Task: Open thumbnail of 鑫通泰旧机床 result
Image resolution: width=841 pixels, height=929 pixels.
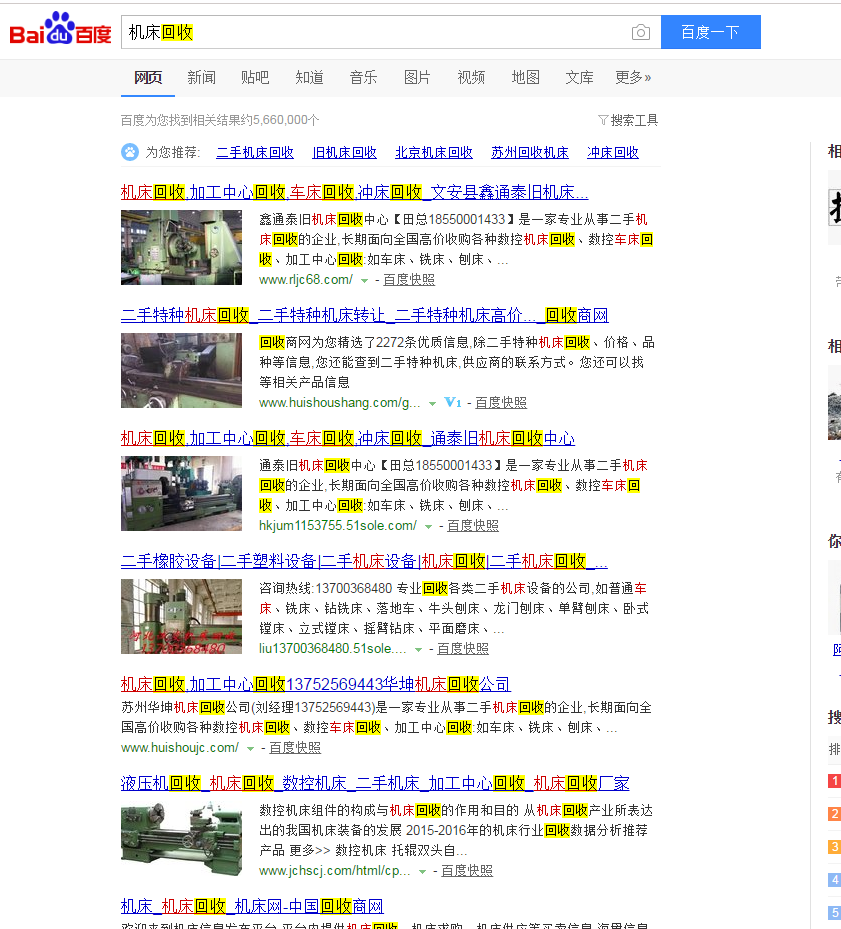Action: click(181, 248)
